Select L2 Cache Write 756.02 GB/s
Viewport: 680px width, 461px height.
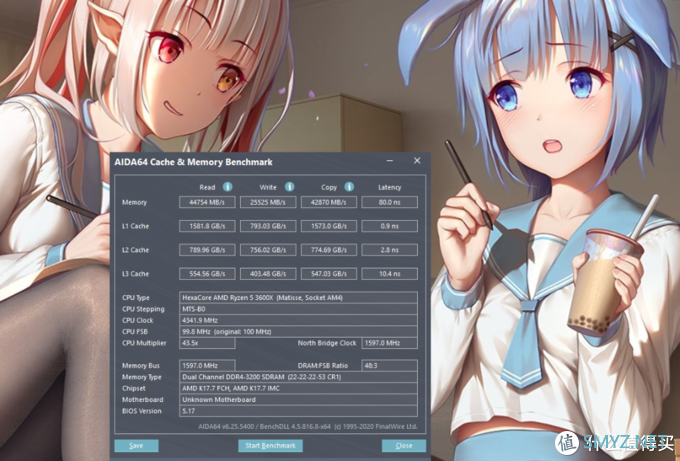tap(268, 250)
